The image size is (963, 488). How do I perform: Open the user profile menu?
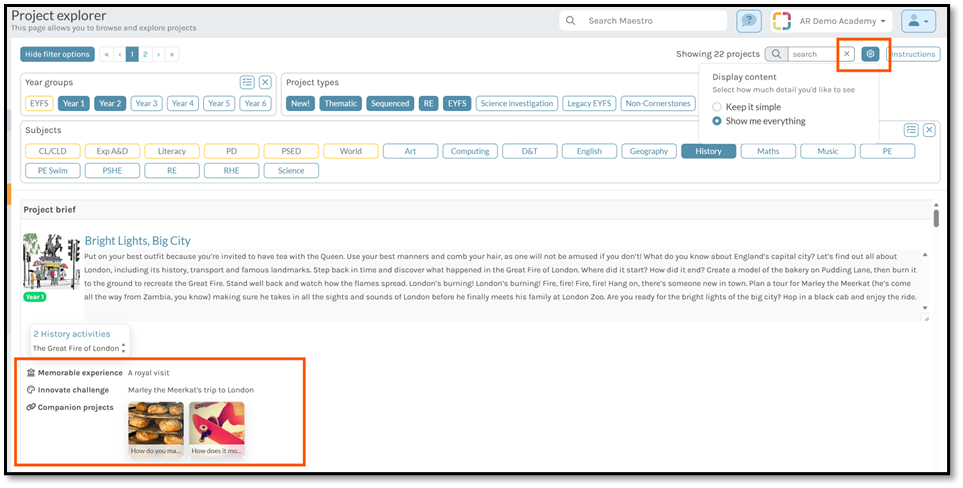(x=917, y=21)
